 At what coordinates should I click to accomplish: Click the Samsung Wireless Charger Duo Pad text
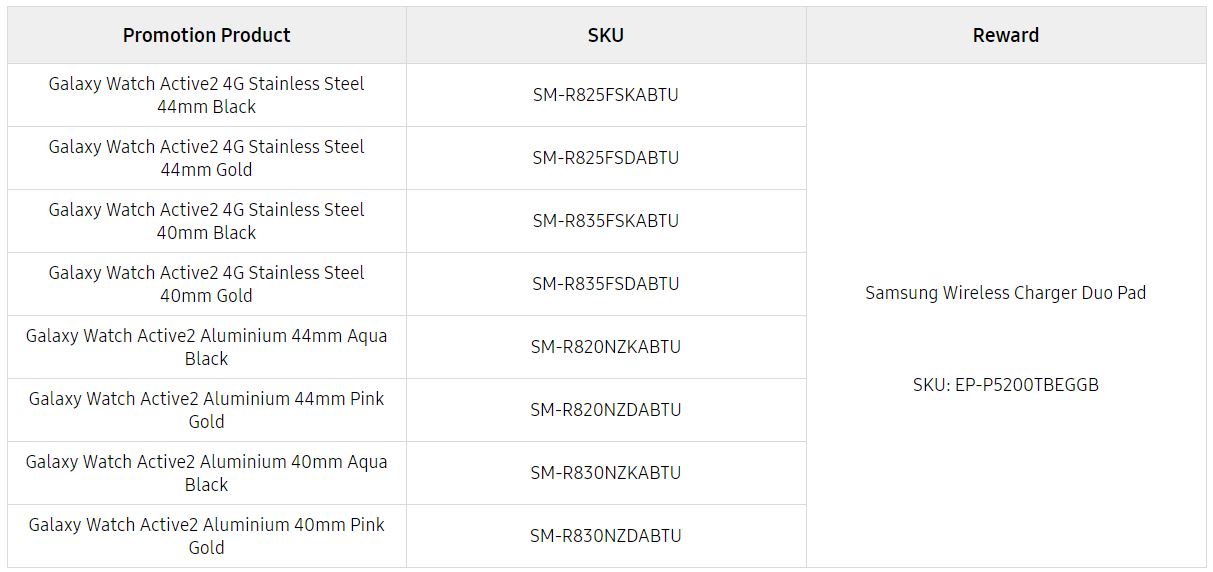[1005, 293]
